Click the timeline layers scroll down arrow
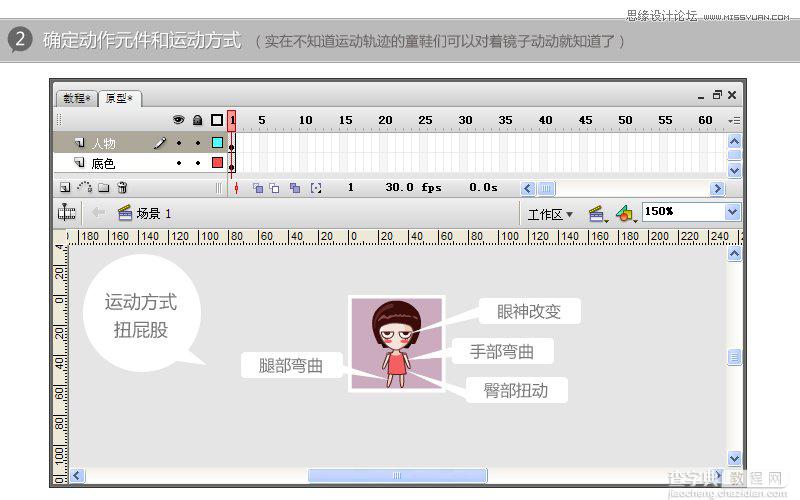 pyautogui.click(x=734, y=170)
